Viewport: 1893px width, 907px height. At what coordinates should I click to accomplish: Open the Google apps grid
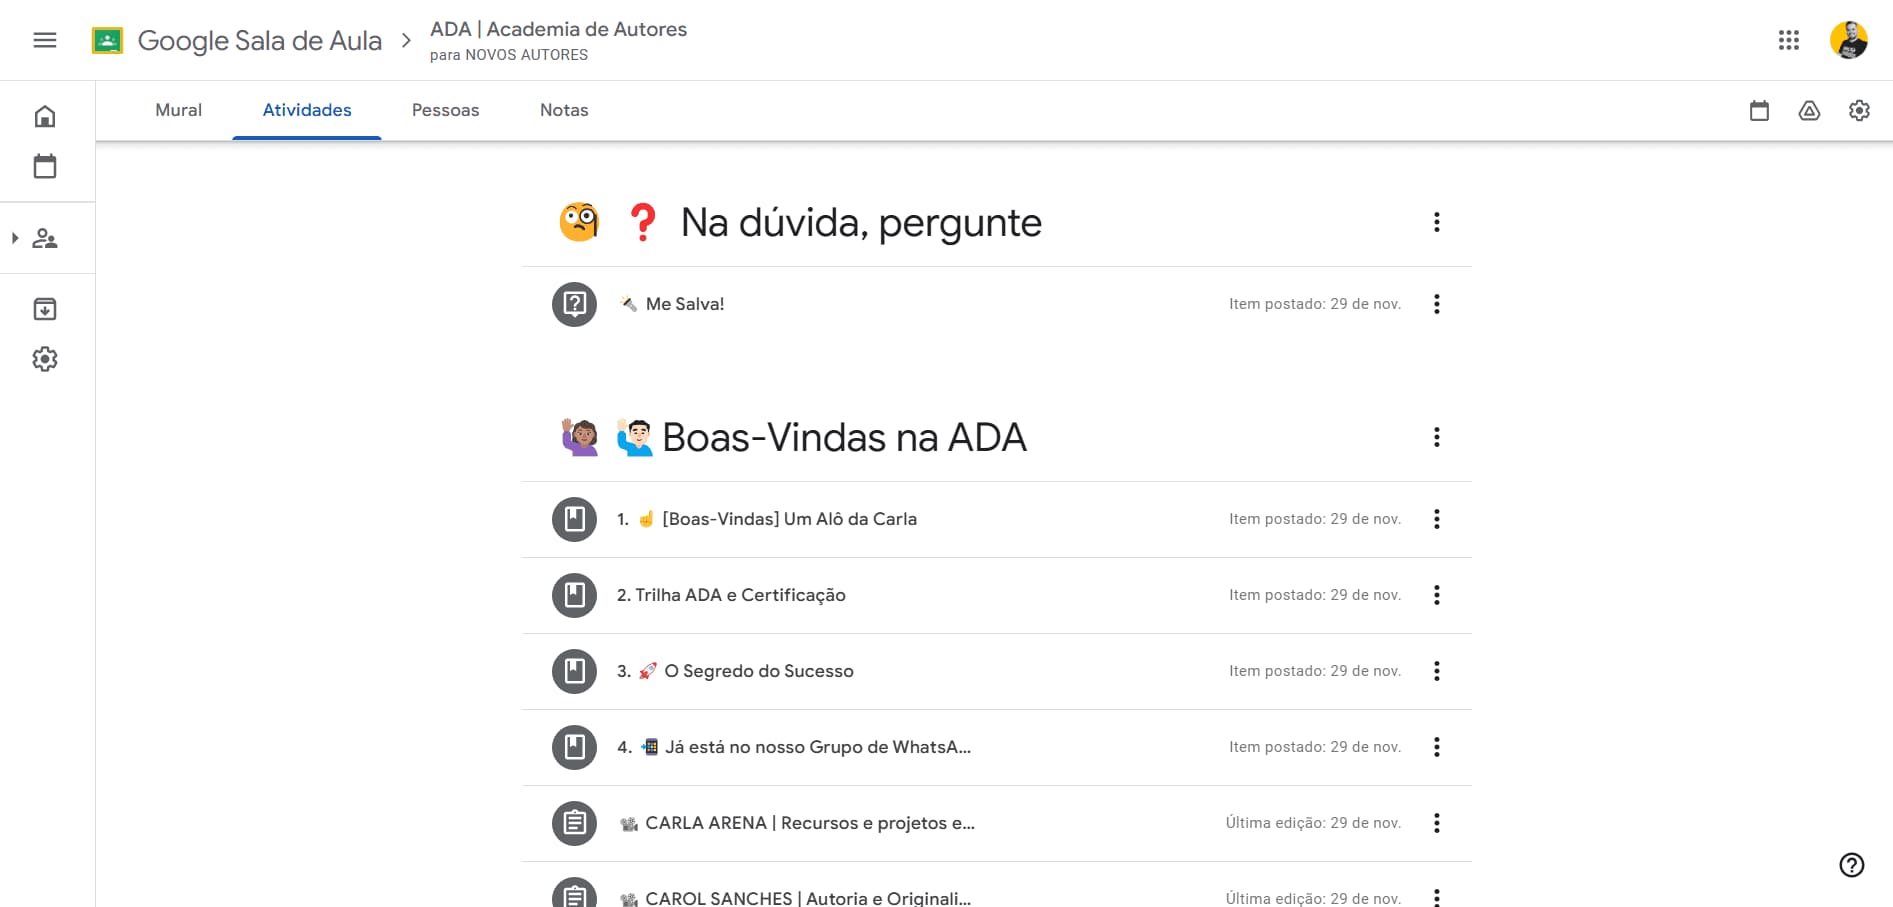point(1788,40)
